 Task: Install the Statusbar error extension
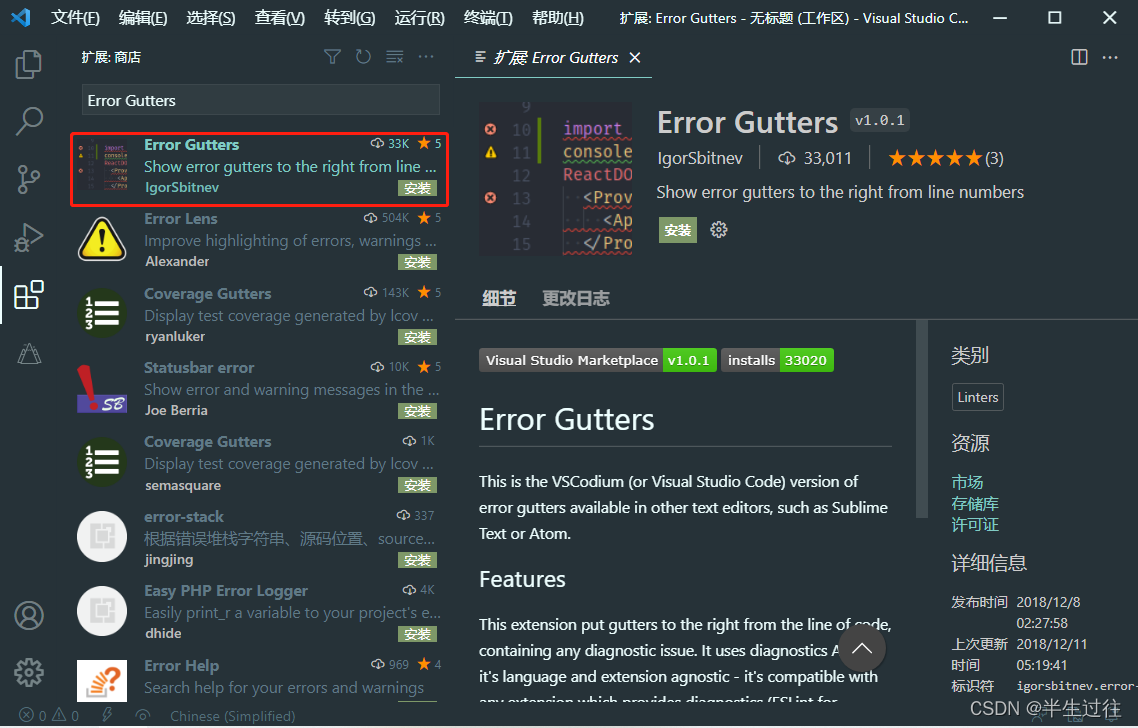pyautogui.click(x=417, y=411)
